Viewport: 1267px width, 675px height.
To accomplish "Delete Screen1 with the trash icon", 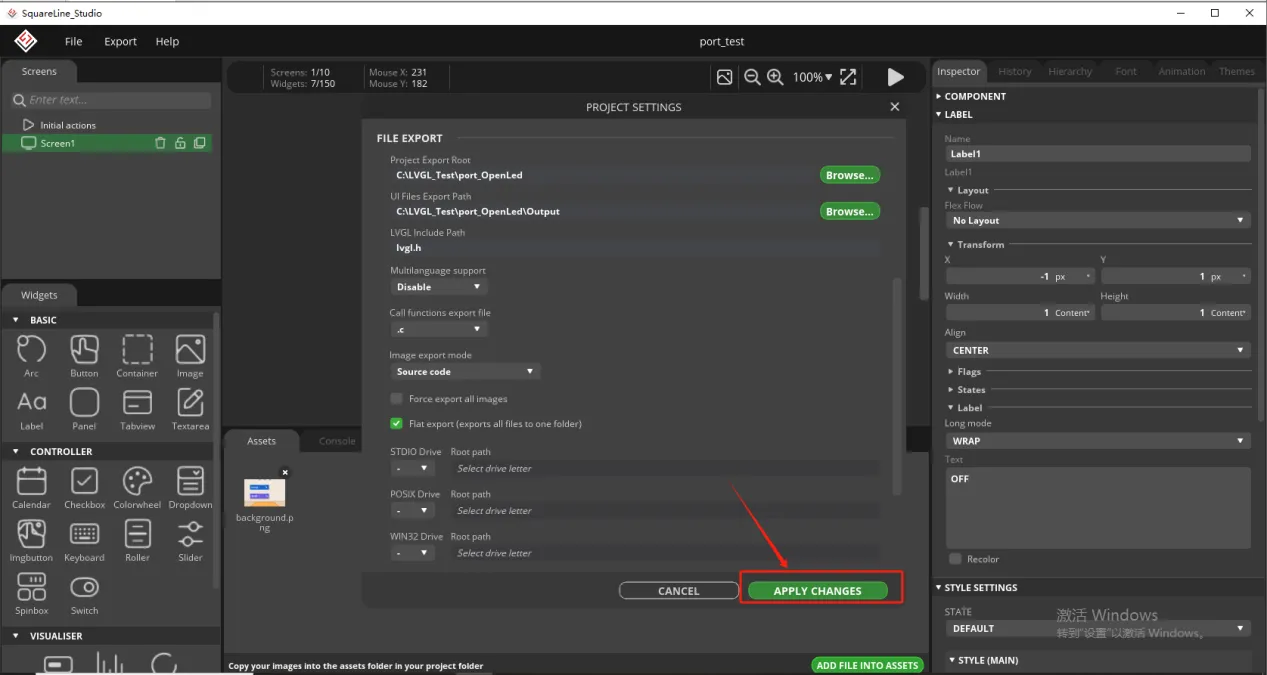I will click(160, 143).
